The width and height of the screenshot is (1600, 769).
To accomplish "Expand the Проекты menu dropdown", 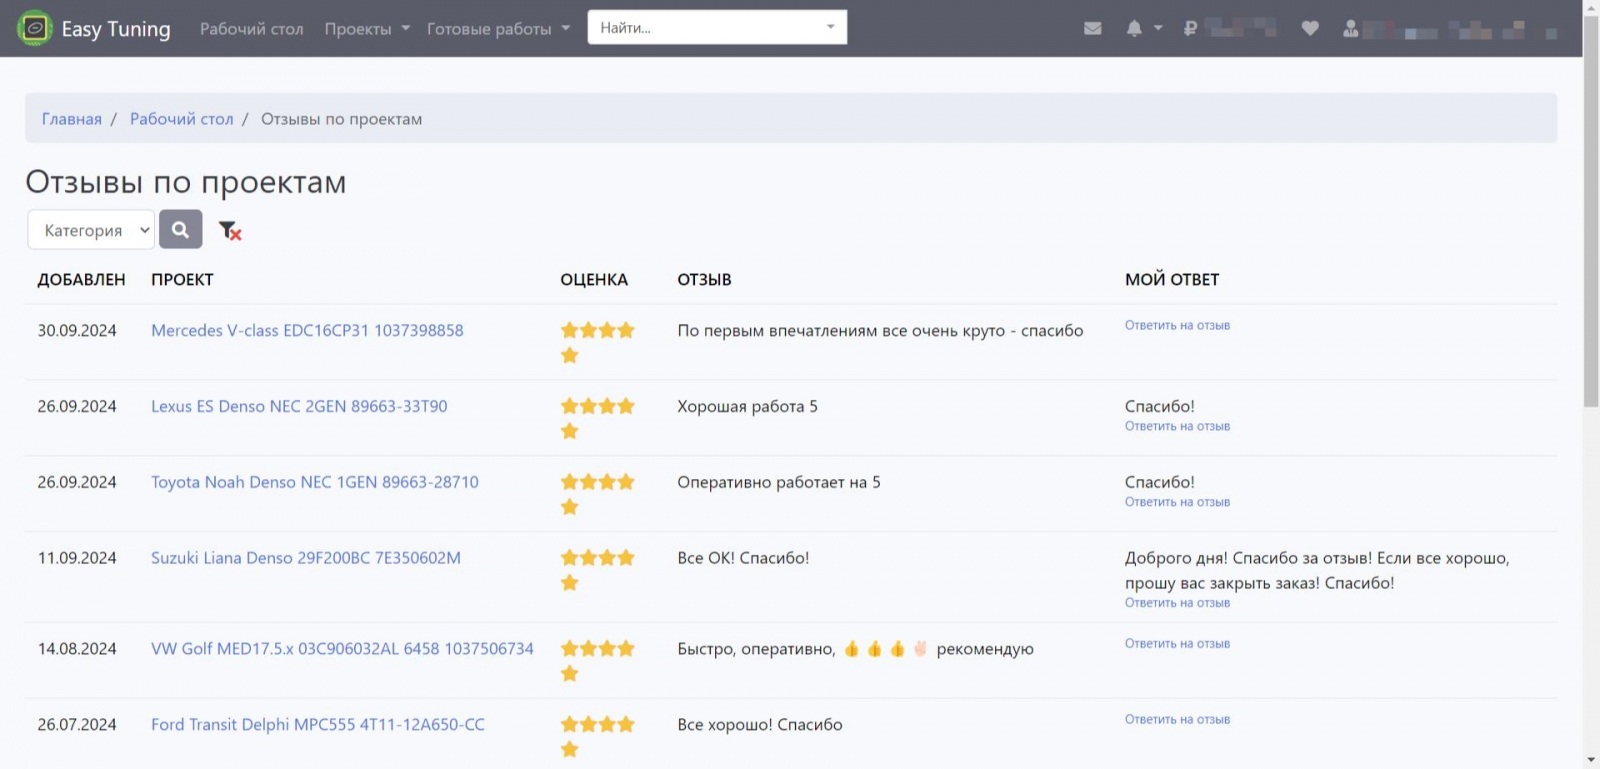I will point(366,29).
